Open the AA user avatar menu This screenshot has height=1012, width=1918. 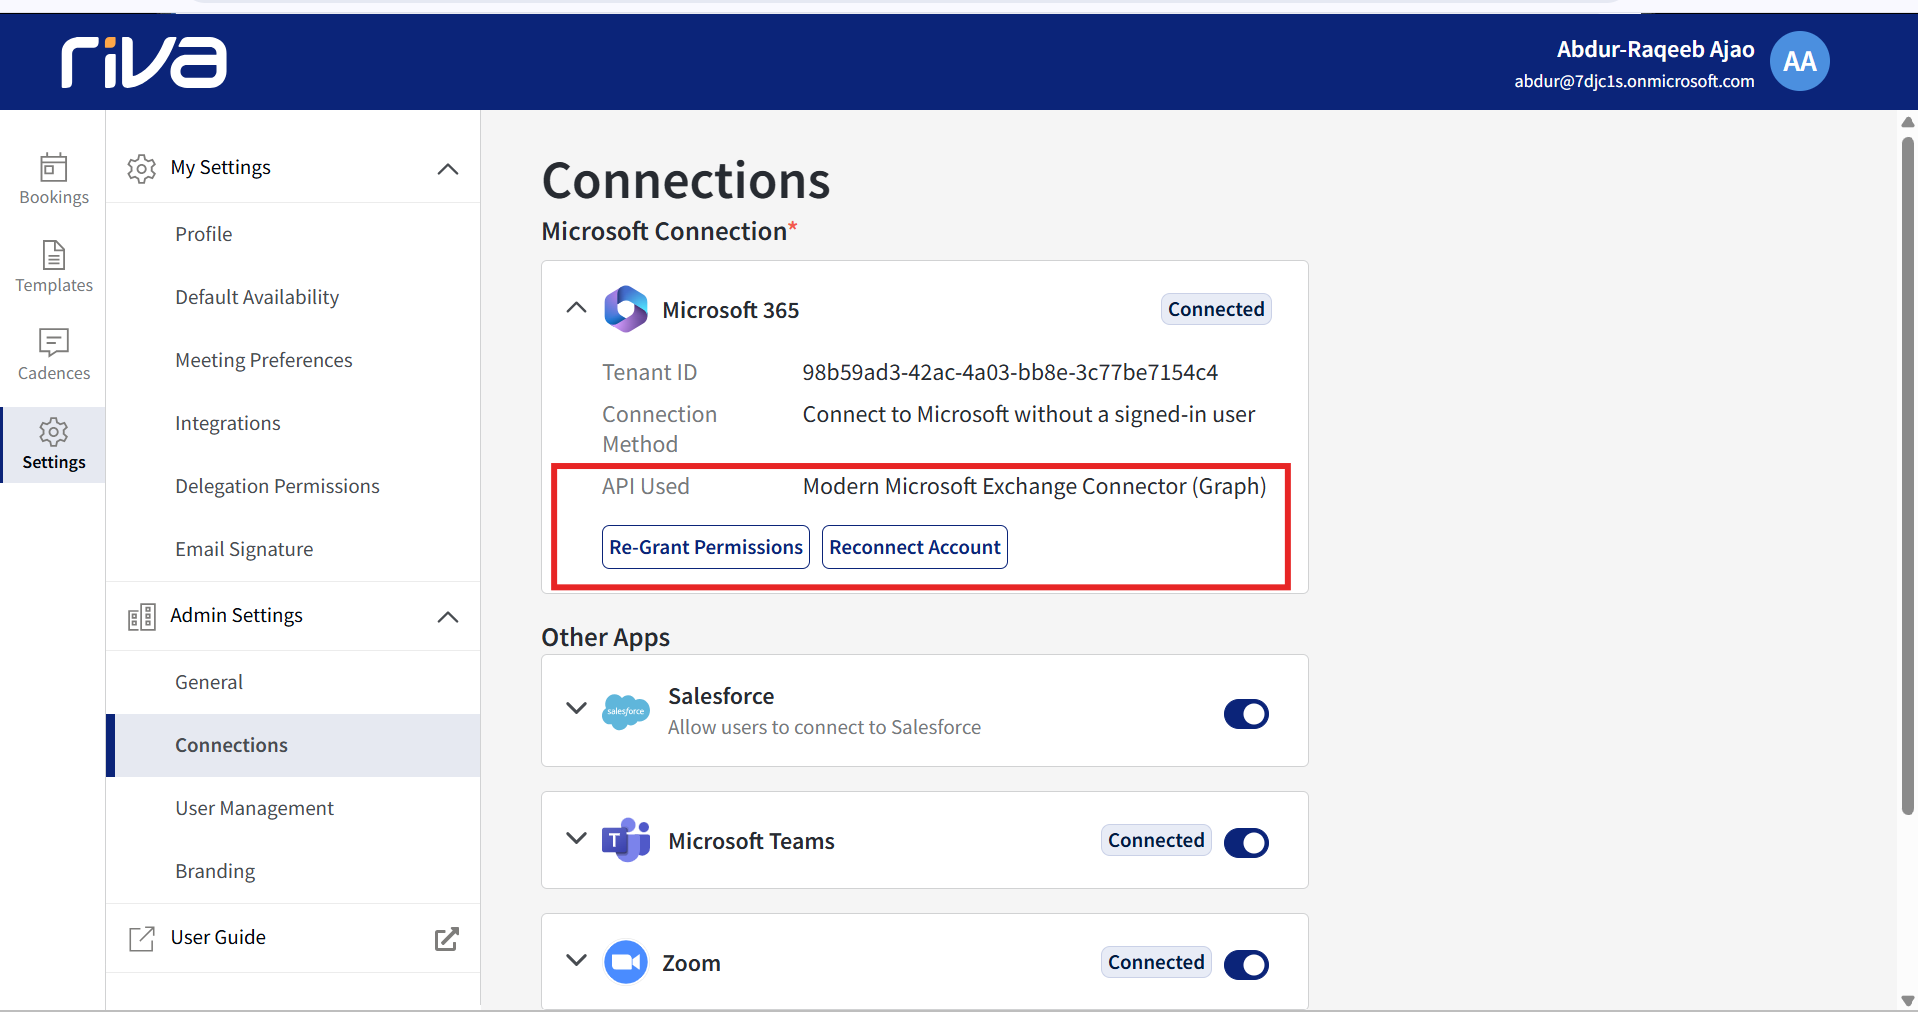[1799, 61]
